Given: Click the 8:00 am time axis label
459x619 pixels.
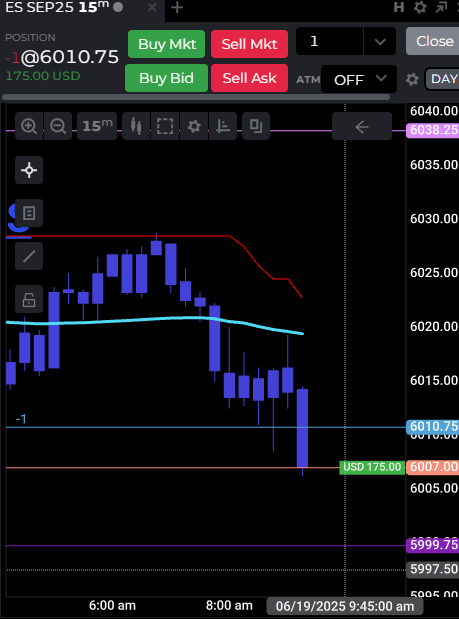Looking at the screenshot, I should (229, 606).
